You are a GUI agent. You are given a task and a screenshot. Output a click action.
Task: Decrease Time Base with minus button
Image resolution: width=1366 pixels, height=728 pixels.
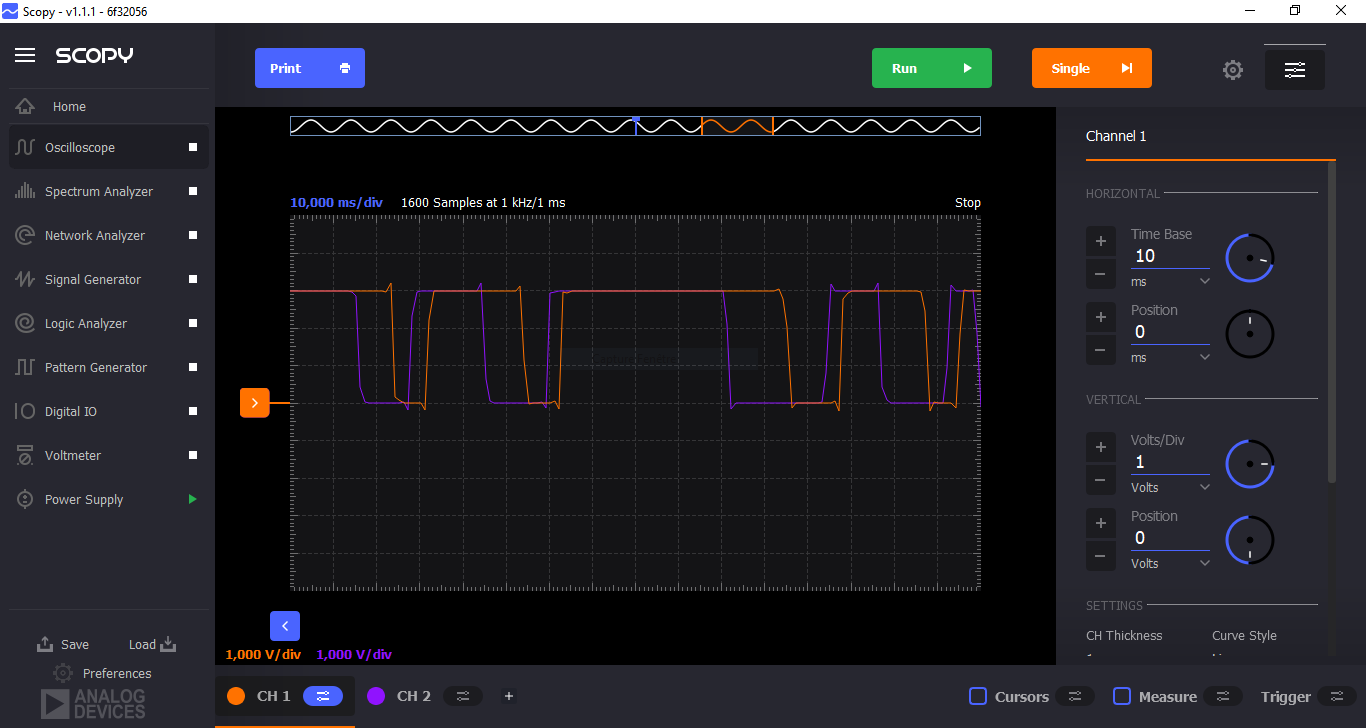(x=1100, y=274)
